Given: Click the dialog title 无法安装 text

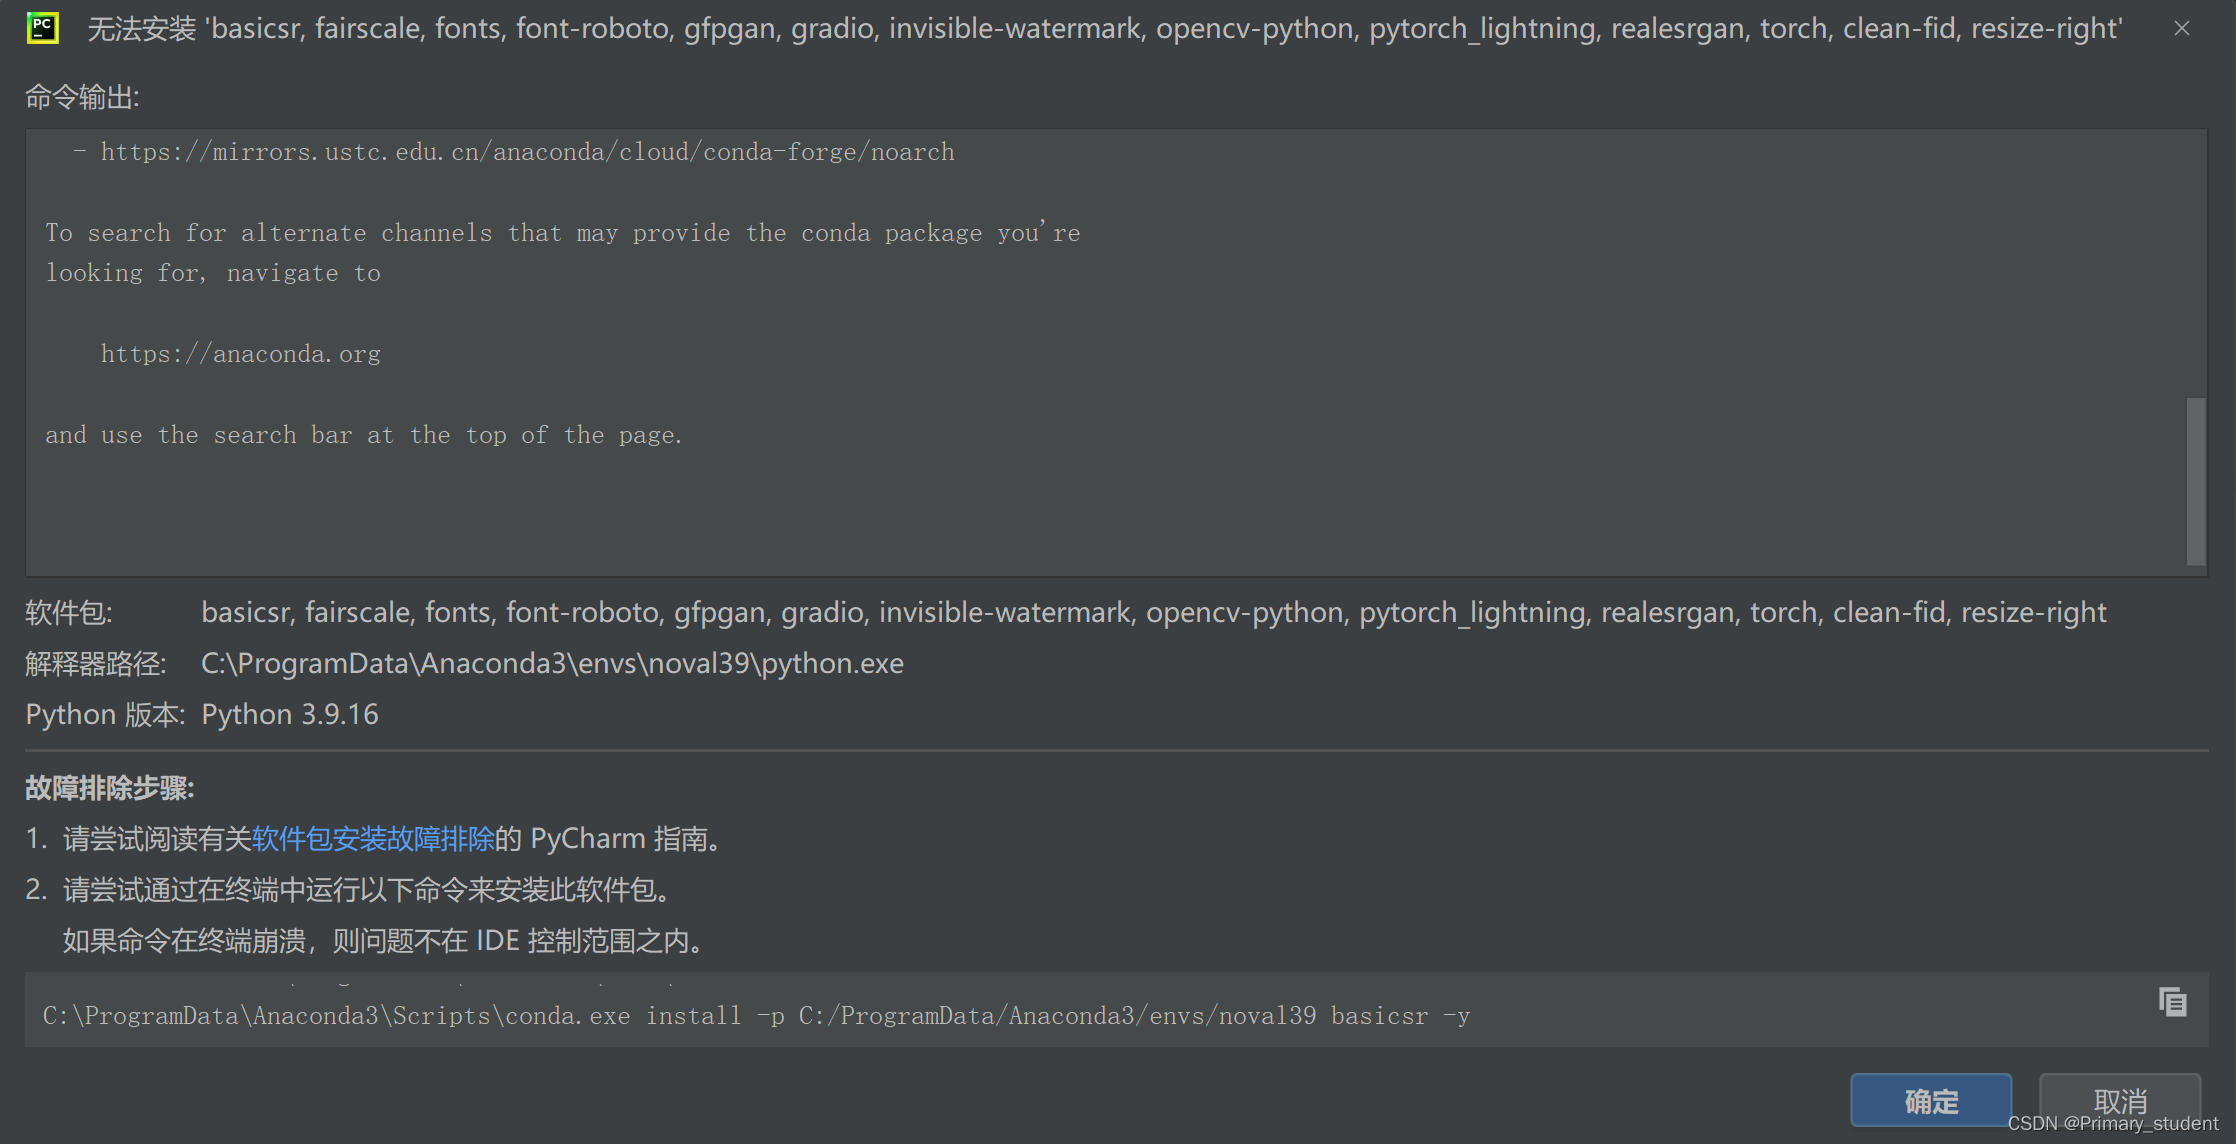Looking at the screenshot, I should coord(1105,28).
